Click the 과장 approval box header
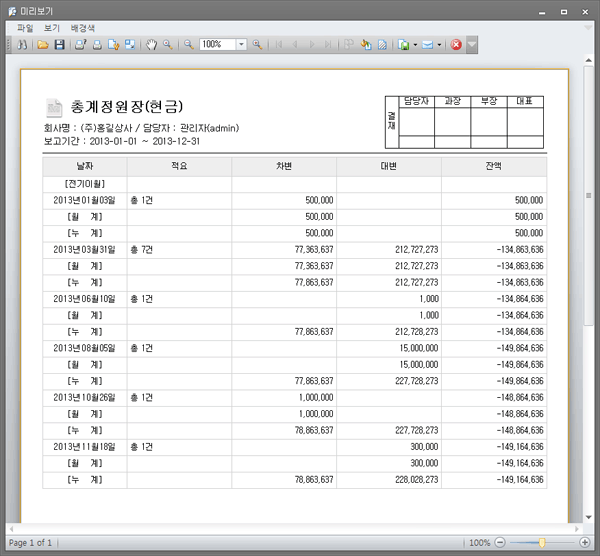 [452, 101]
